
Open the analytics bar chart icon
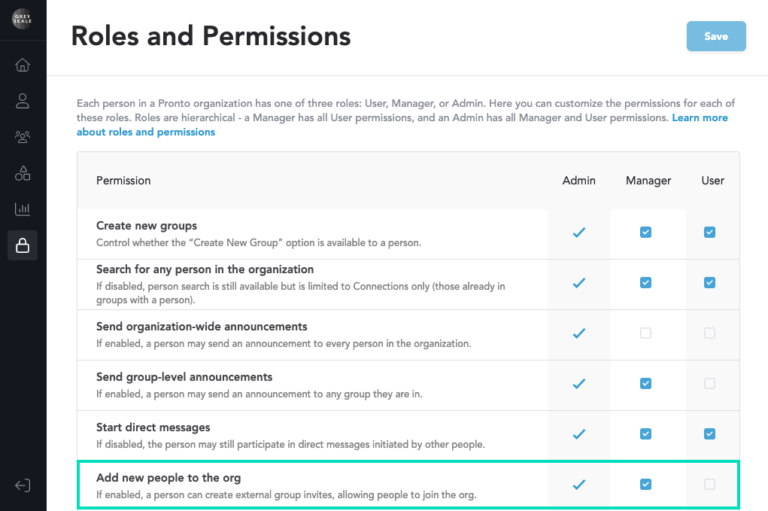[x=23, y=209]
